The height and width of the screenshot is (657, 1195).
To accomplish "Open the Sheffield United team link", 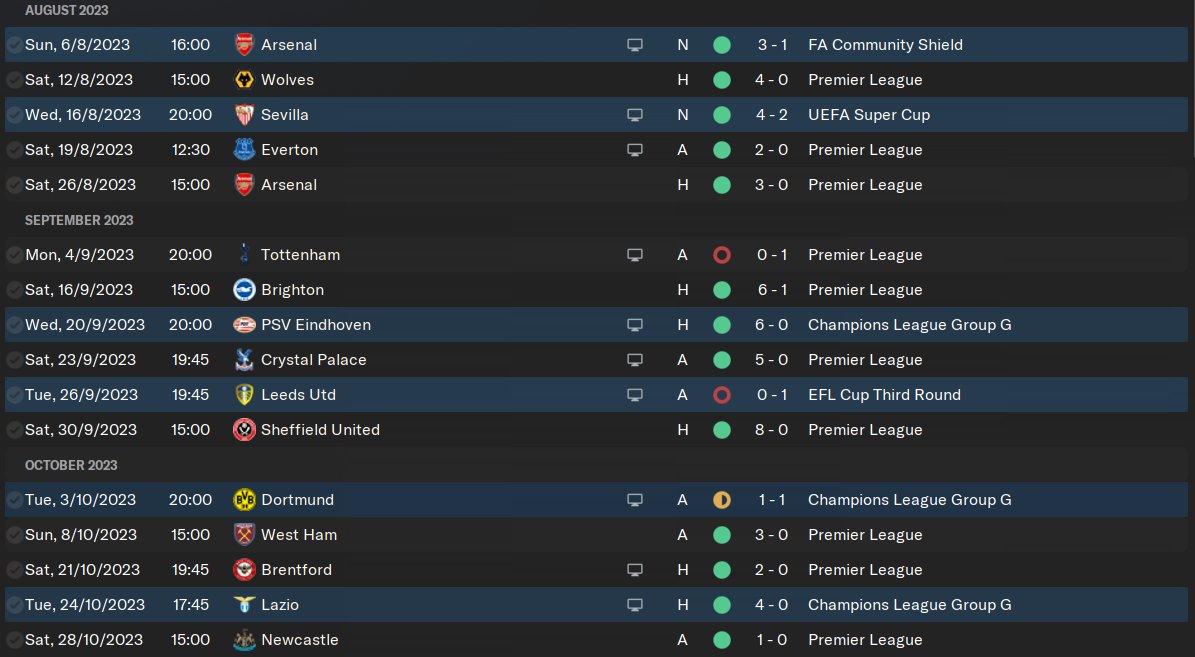I will point(320,430).
